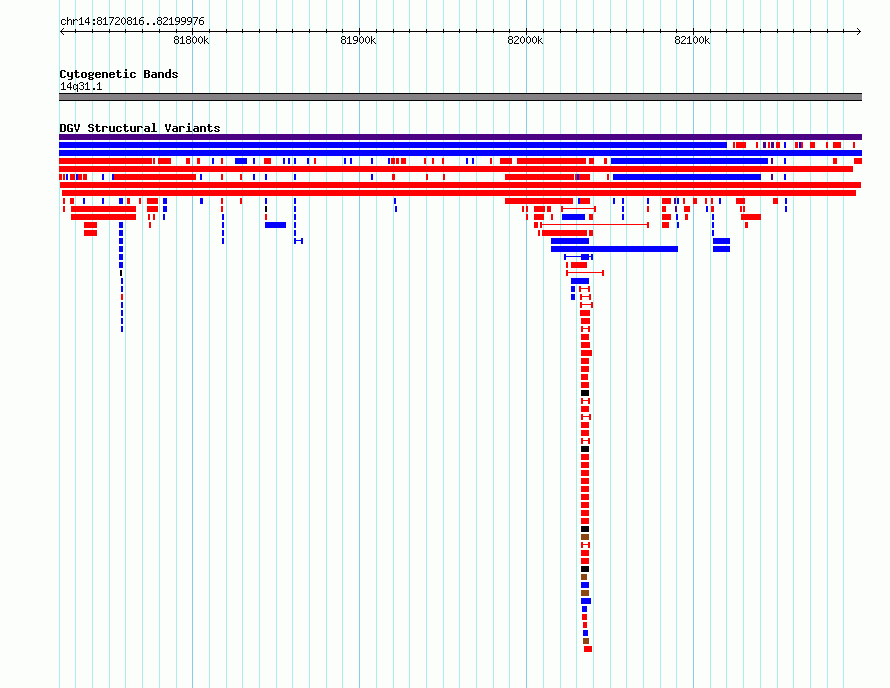Select long thin red line from 82010k to 82075k
890x688 pixels.
[x=594, y=225]
